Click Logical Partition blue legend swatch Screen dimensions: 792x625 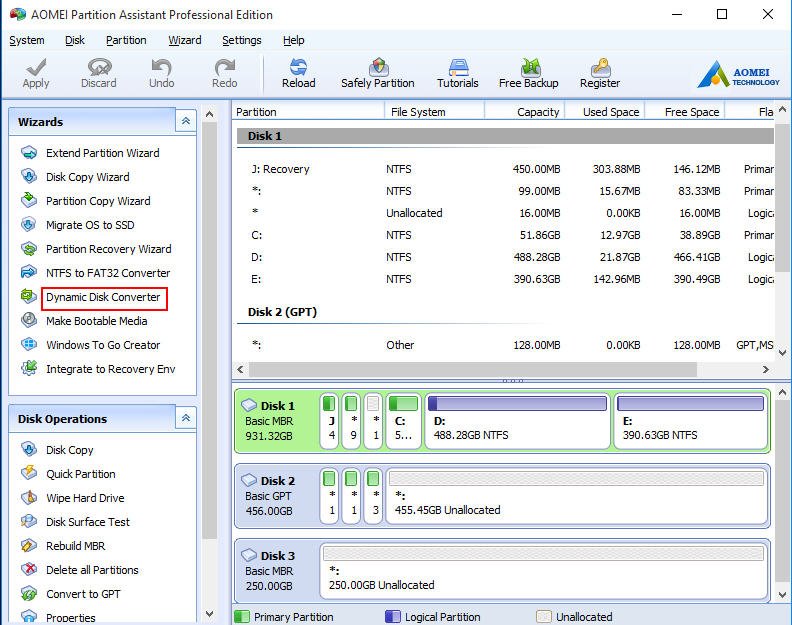point(392,616)
